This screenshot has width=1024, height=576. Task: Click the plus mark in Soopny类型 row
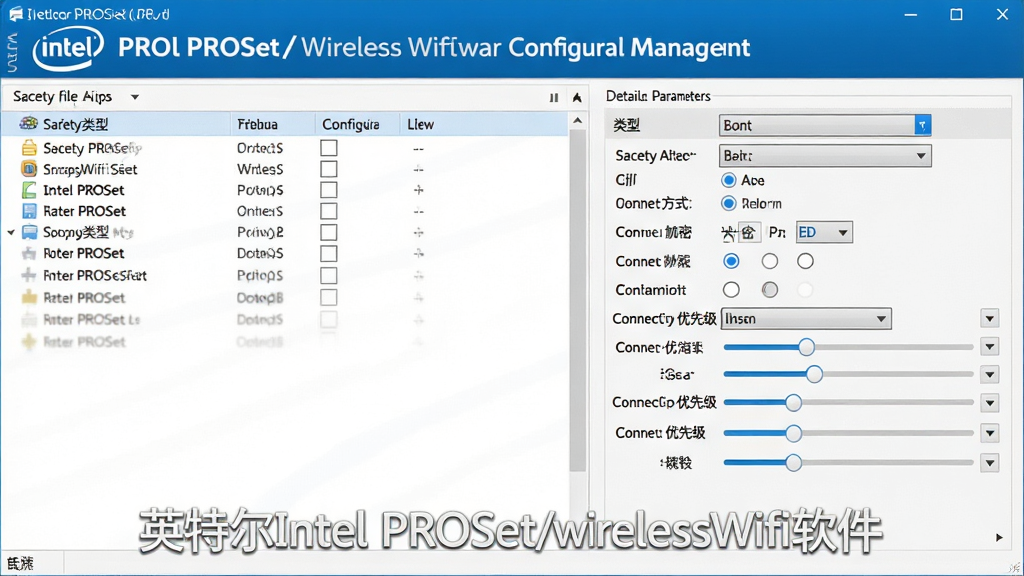419,232
